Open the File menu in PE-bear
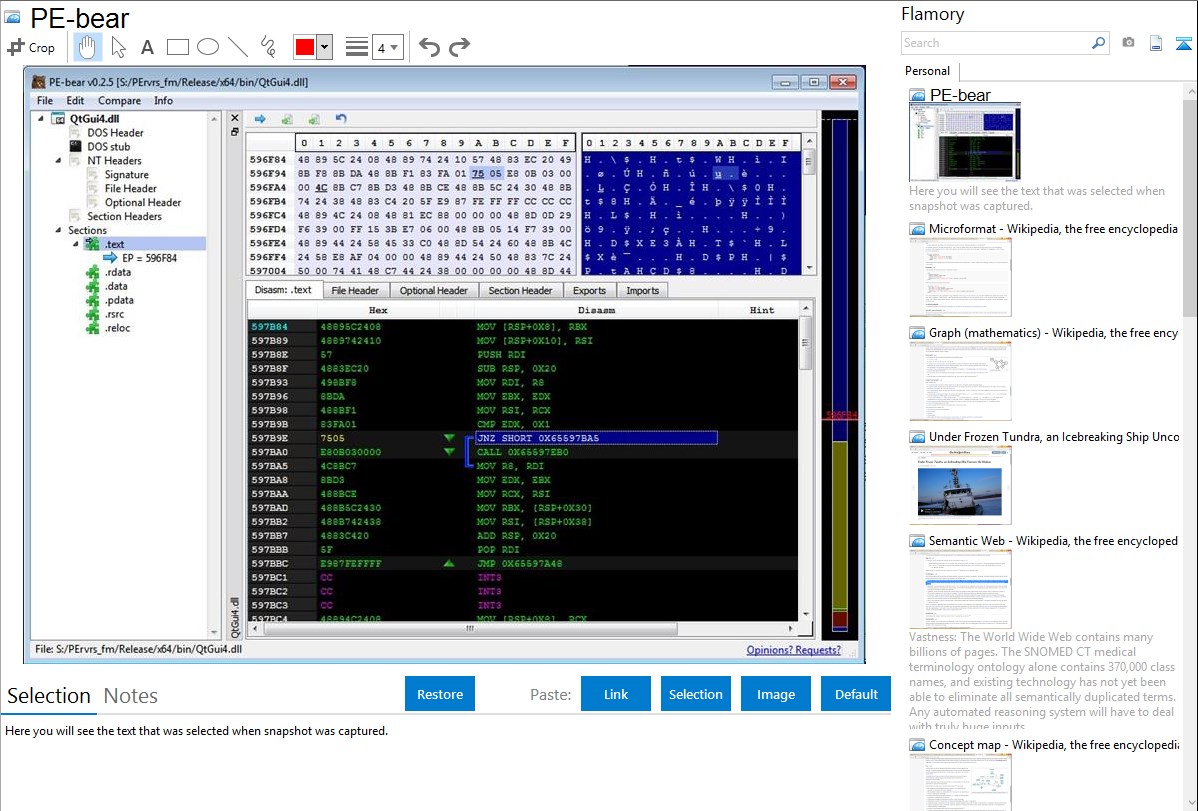This screenshot has width=1198, height=811. tap(45, 101)
